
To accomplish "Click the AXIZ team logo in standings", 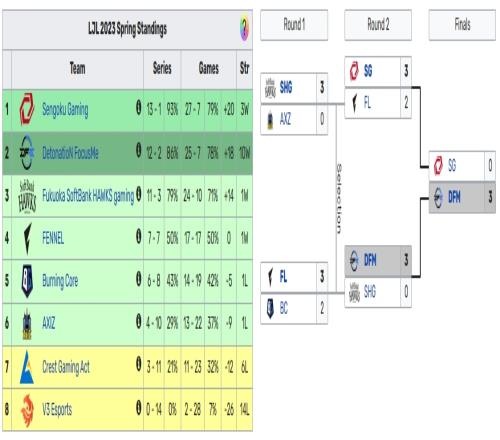I will (x=27, y=324).
